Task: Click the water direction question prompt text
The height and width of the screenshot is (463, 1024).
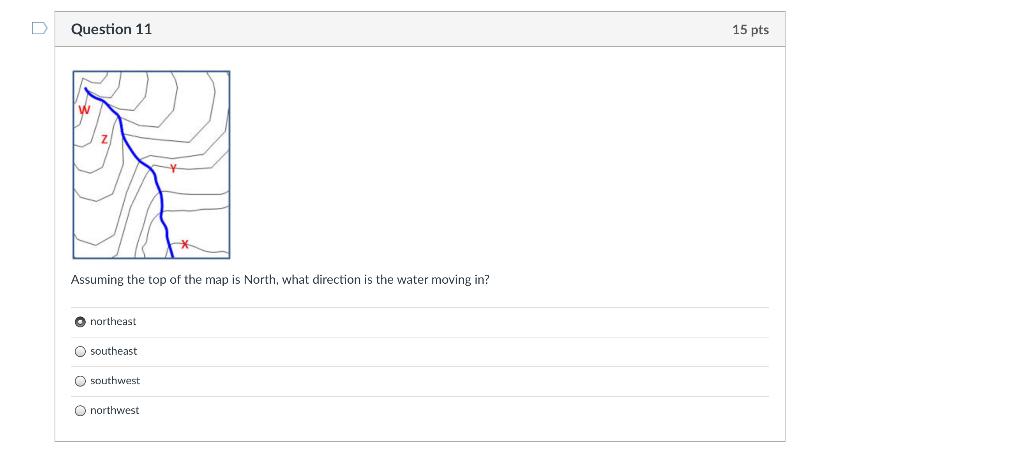Action: (x=280, y=279)
